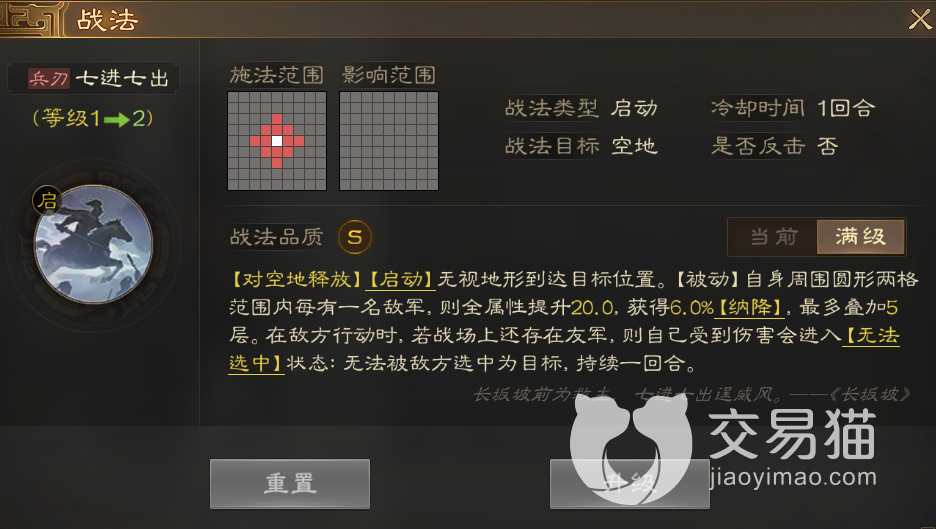Switch to 当前 level description
Viewport: 936px width, 529px height.
coord(773,237)
